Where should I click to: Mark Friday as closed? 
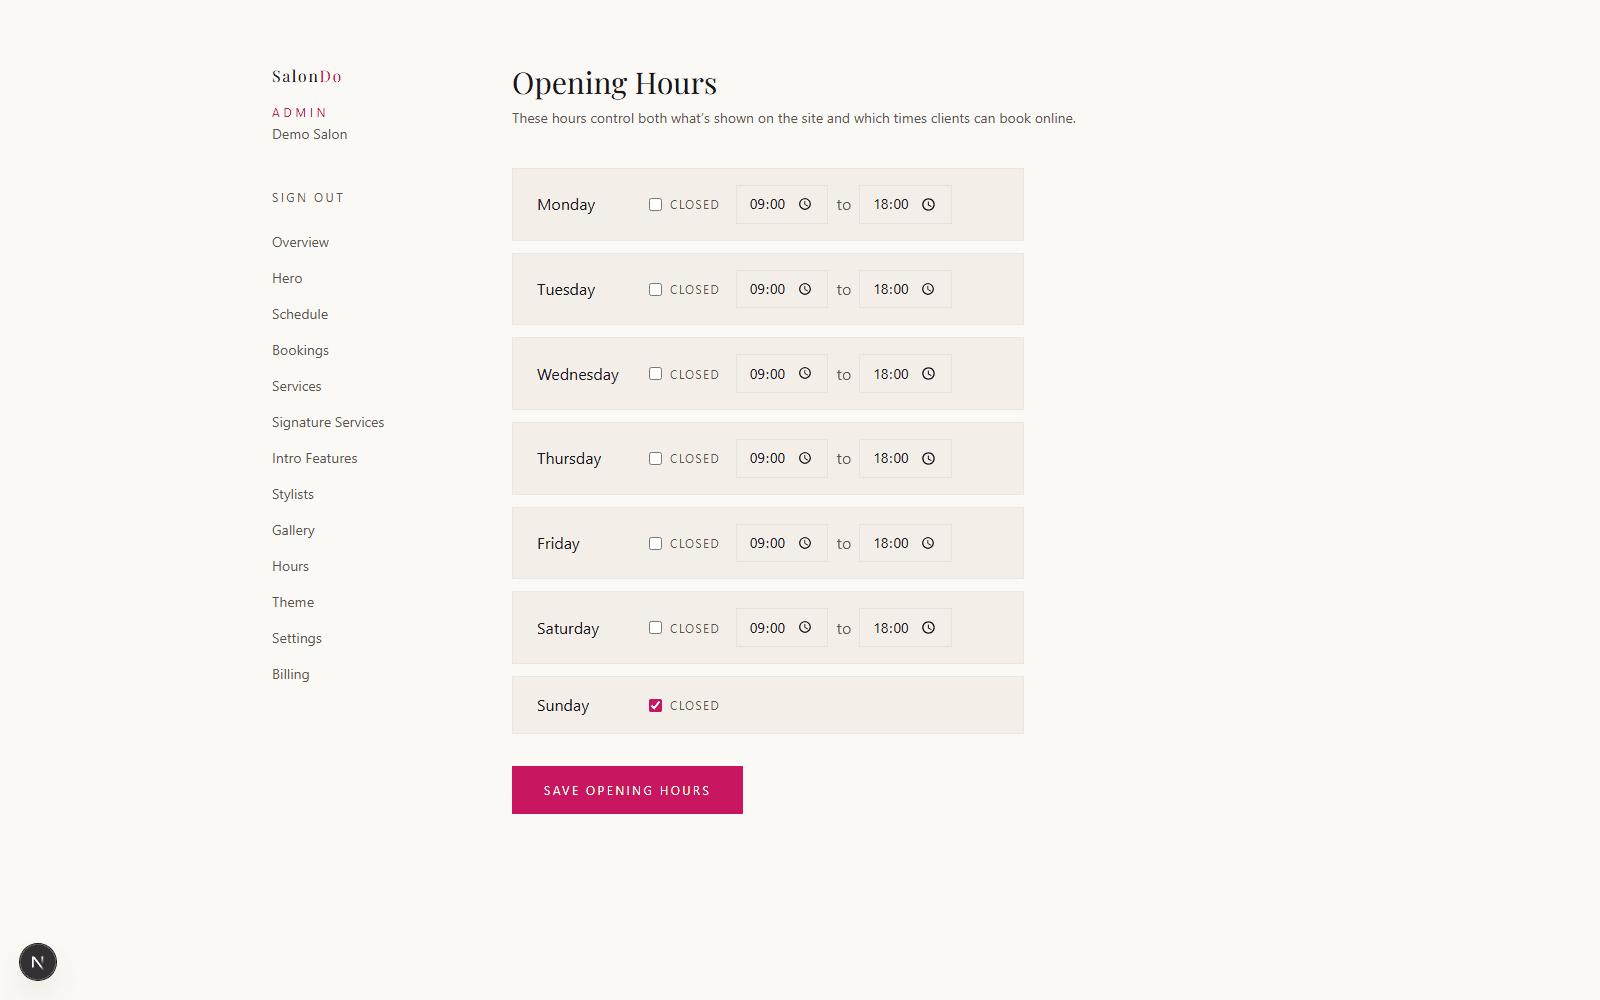(x=655, y=543)
